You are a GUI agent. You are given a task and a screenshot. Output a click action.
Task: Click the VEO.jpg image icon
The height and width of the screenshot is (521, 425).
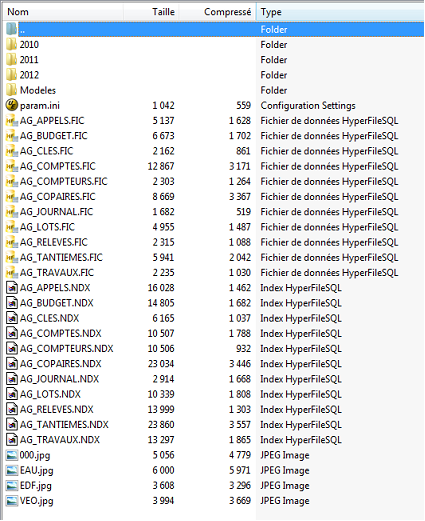pos(12,501)
